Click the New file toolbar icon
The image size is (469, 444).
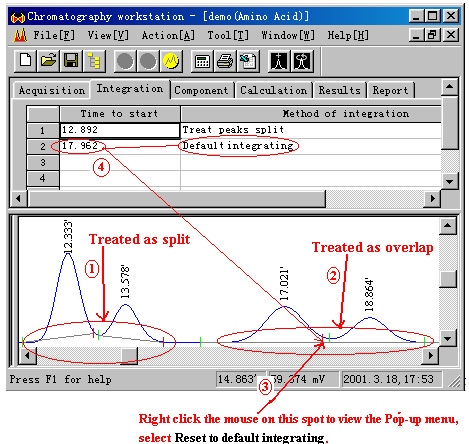25,61
